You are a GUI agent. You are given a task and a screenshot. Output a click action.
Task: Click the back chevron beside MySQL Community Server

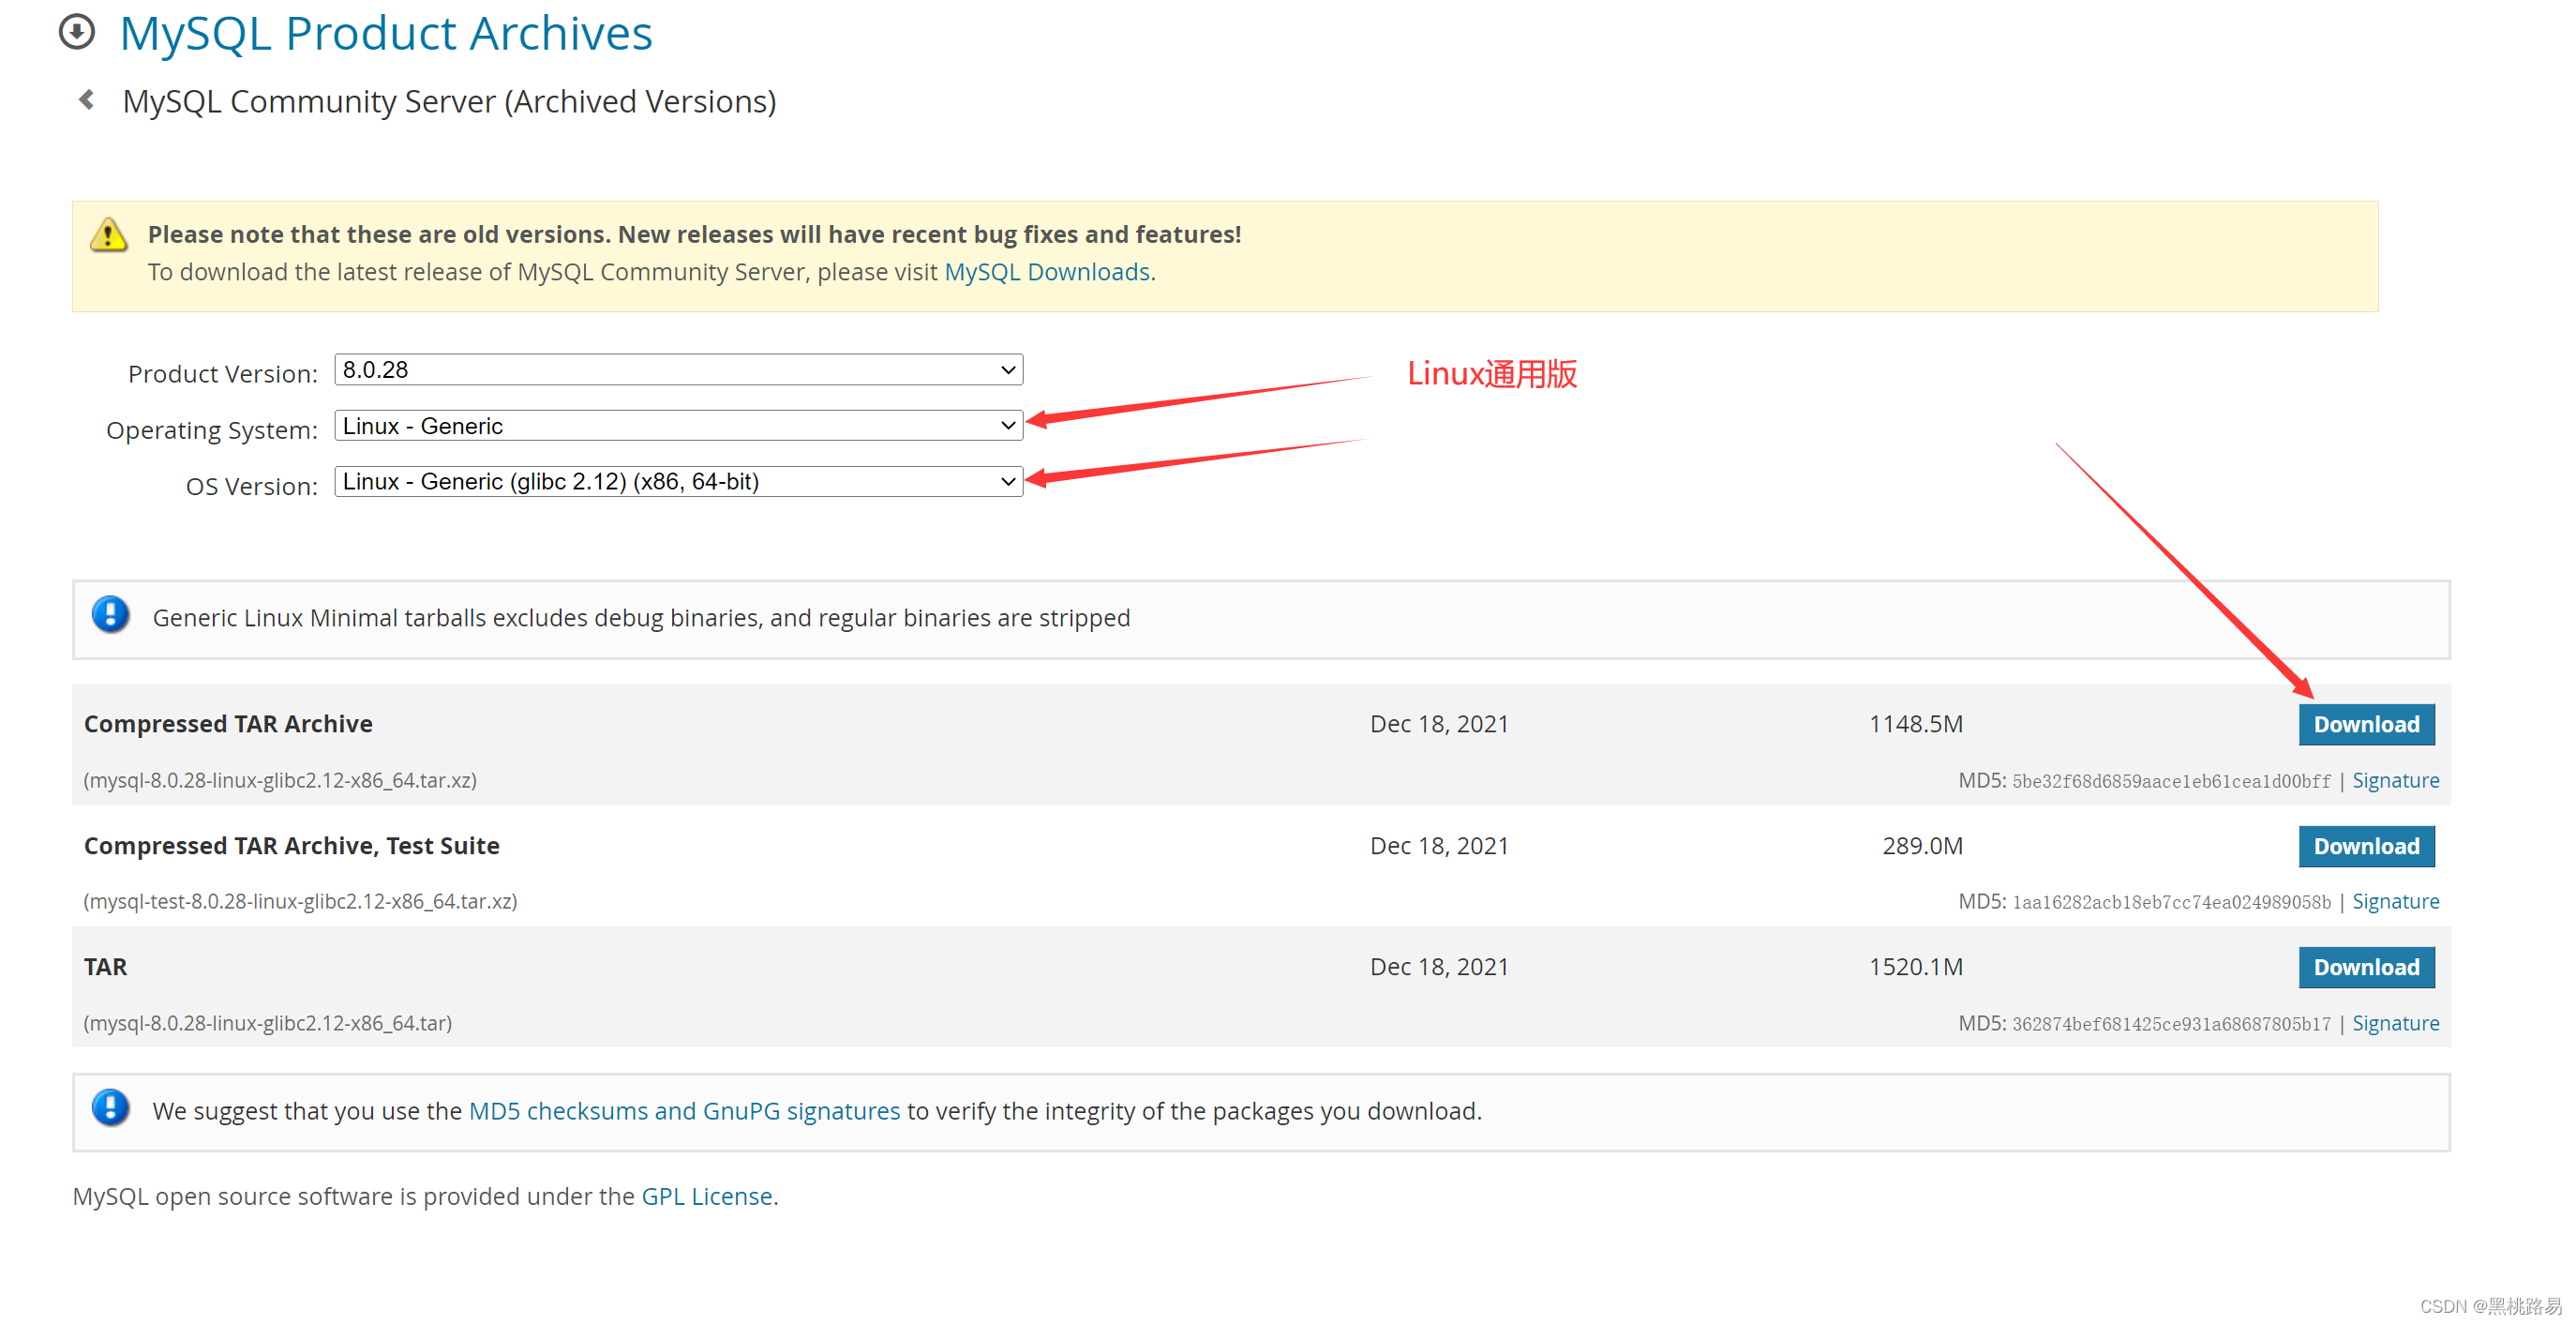pos(86,99)
